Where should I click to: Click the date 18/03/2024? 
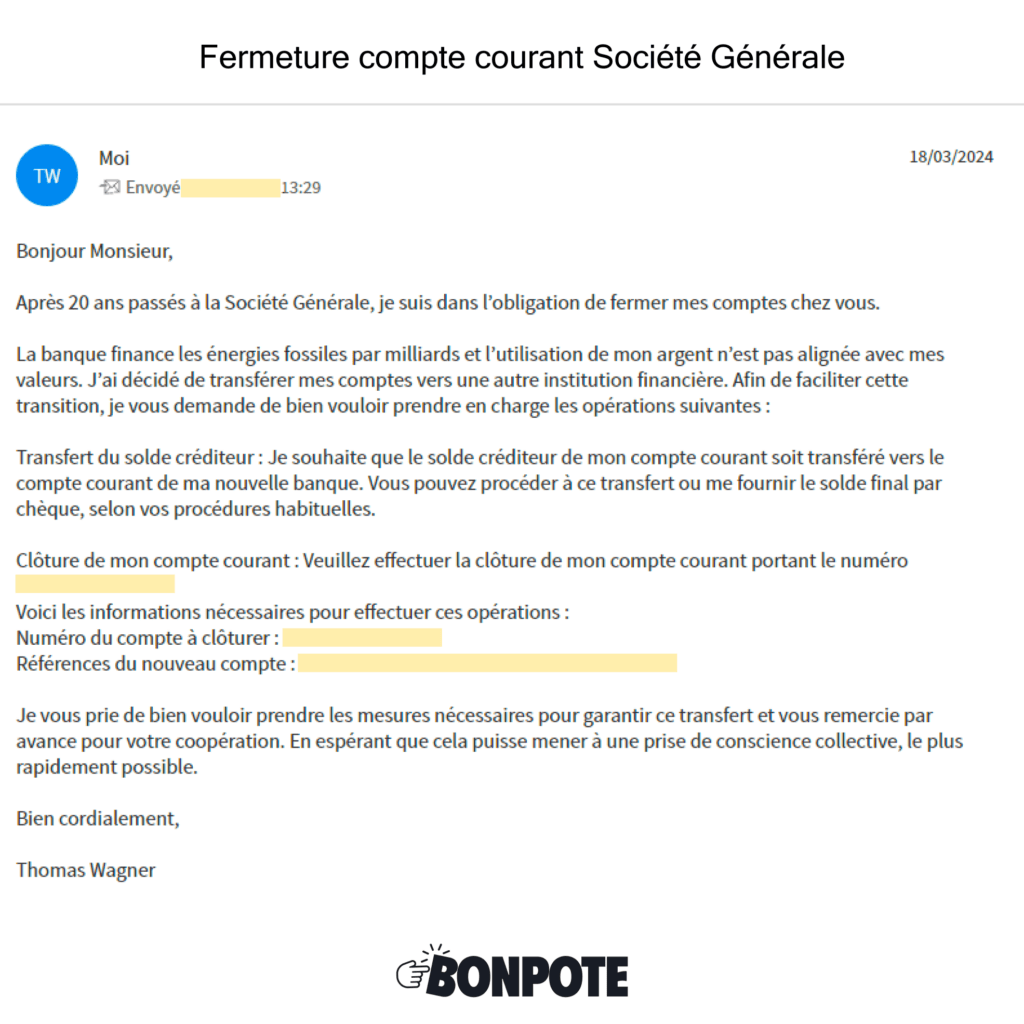click(x=951, y=157)
